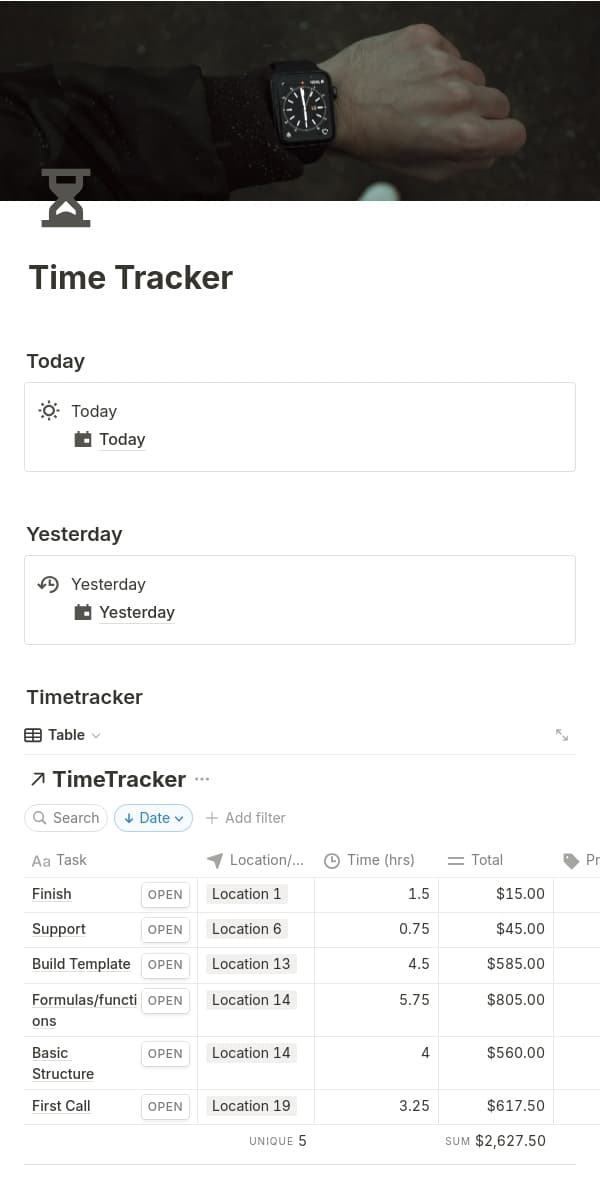Click the hourglass page icon
The image size is (600, 1200).
coord(64,198)
